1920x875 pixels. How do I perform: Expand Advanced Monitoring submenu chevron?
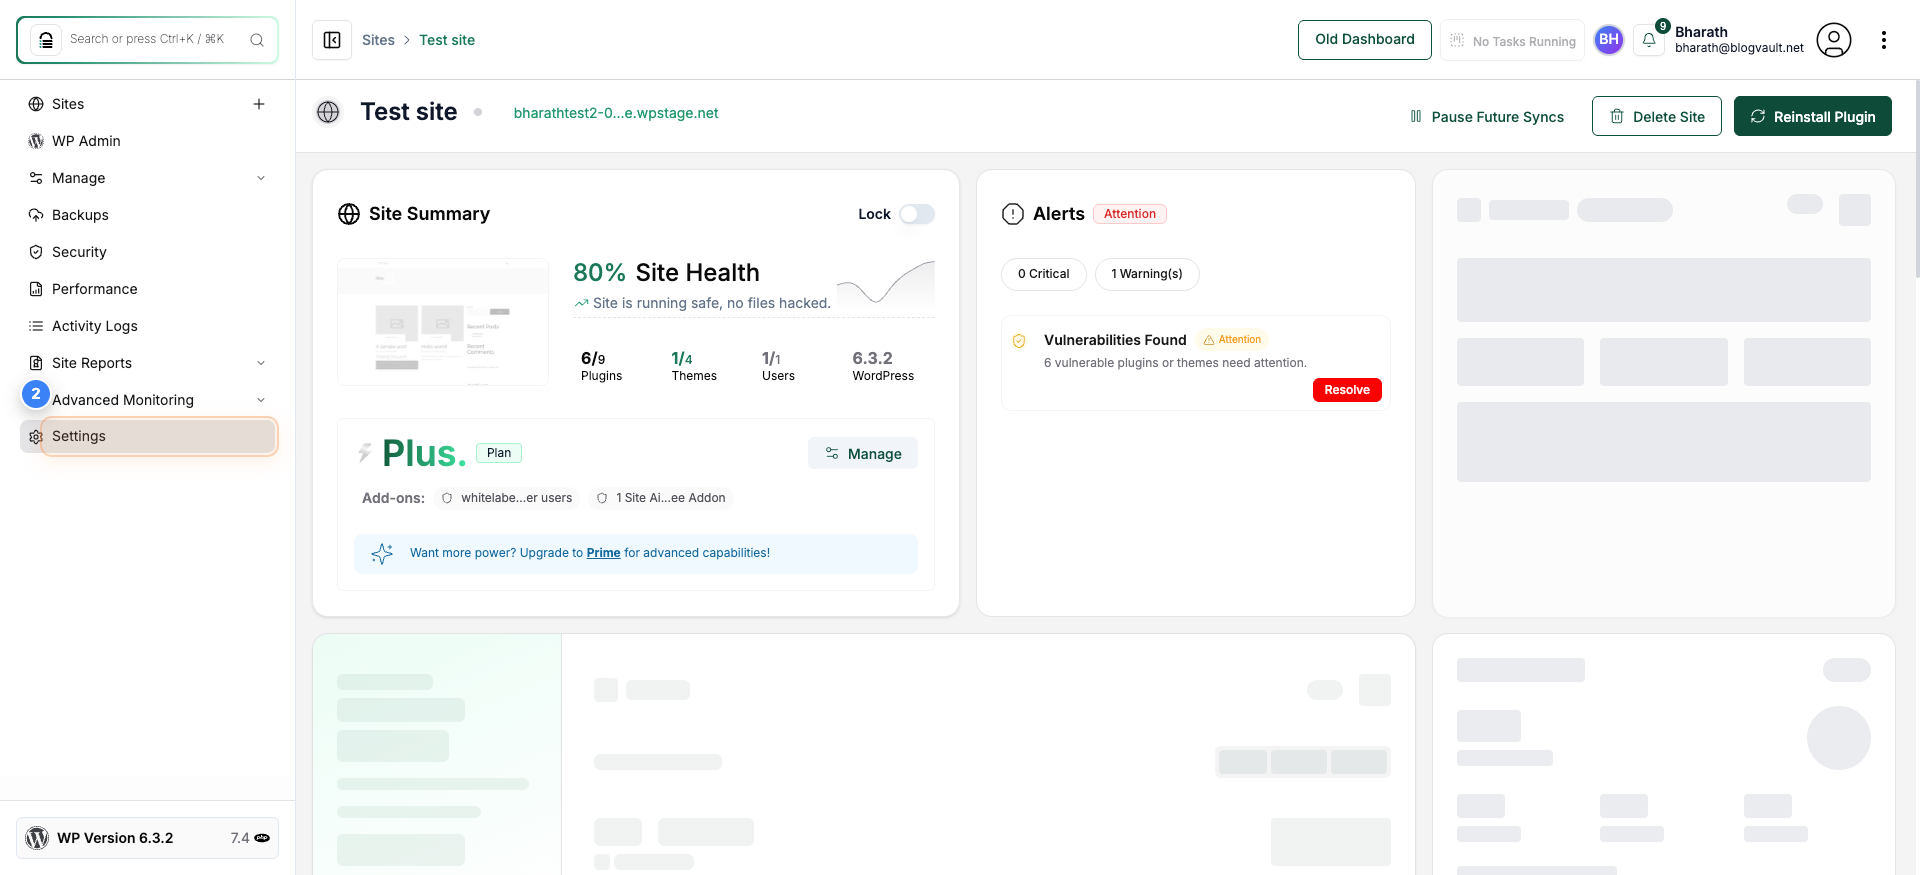261,400
